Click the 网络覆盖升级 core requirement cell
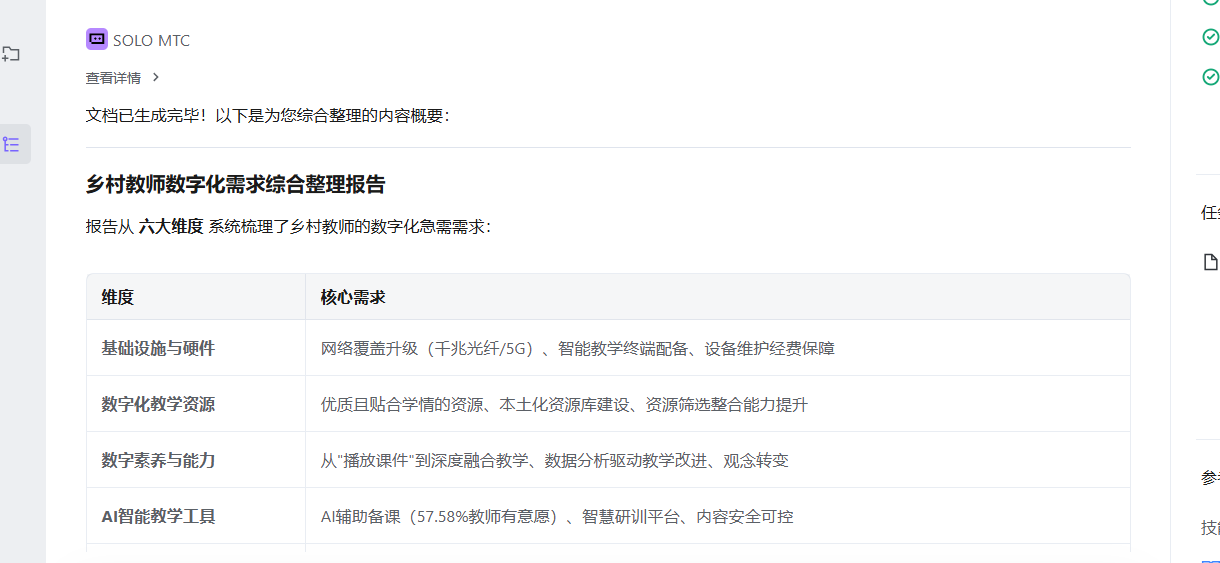The image size is (1220, 563). point(577,349)
